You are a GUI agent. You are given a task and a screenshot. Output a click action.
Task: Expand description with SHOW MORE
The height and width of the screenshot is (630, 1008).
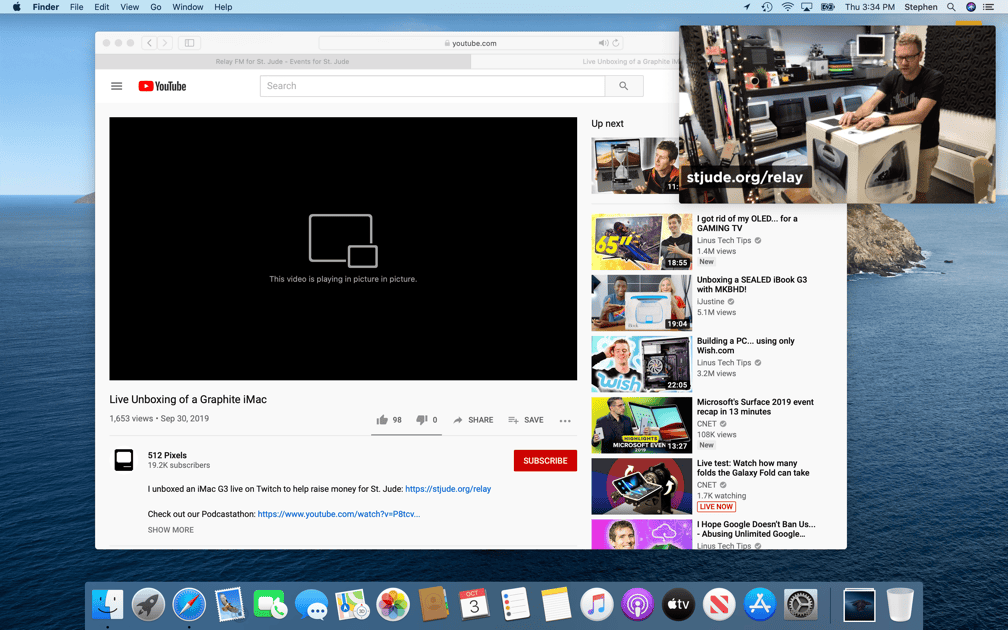170,530
